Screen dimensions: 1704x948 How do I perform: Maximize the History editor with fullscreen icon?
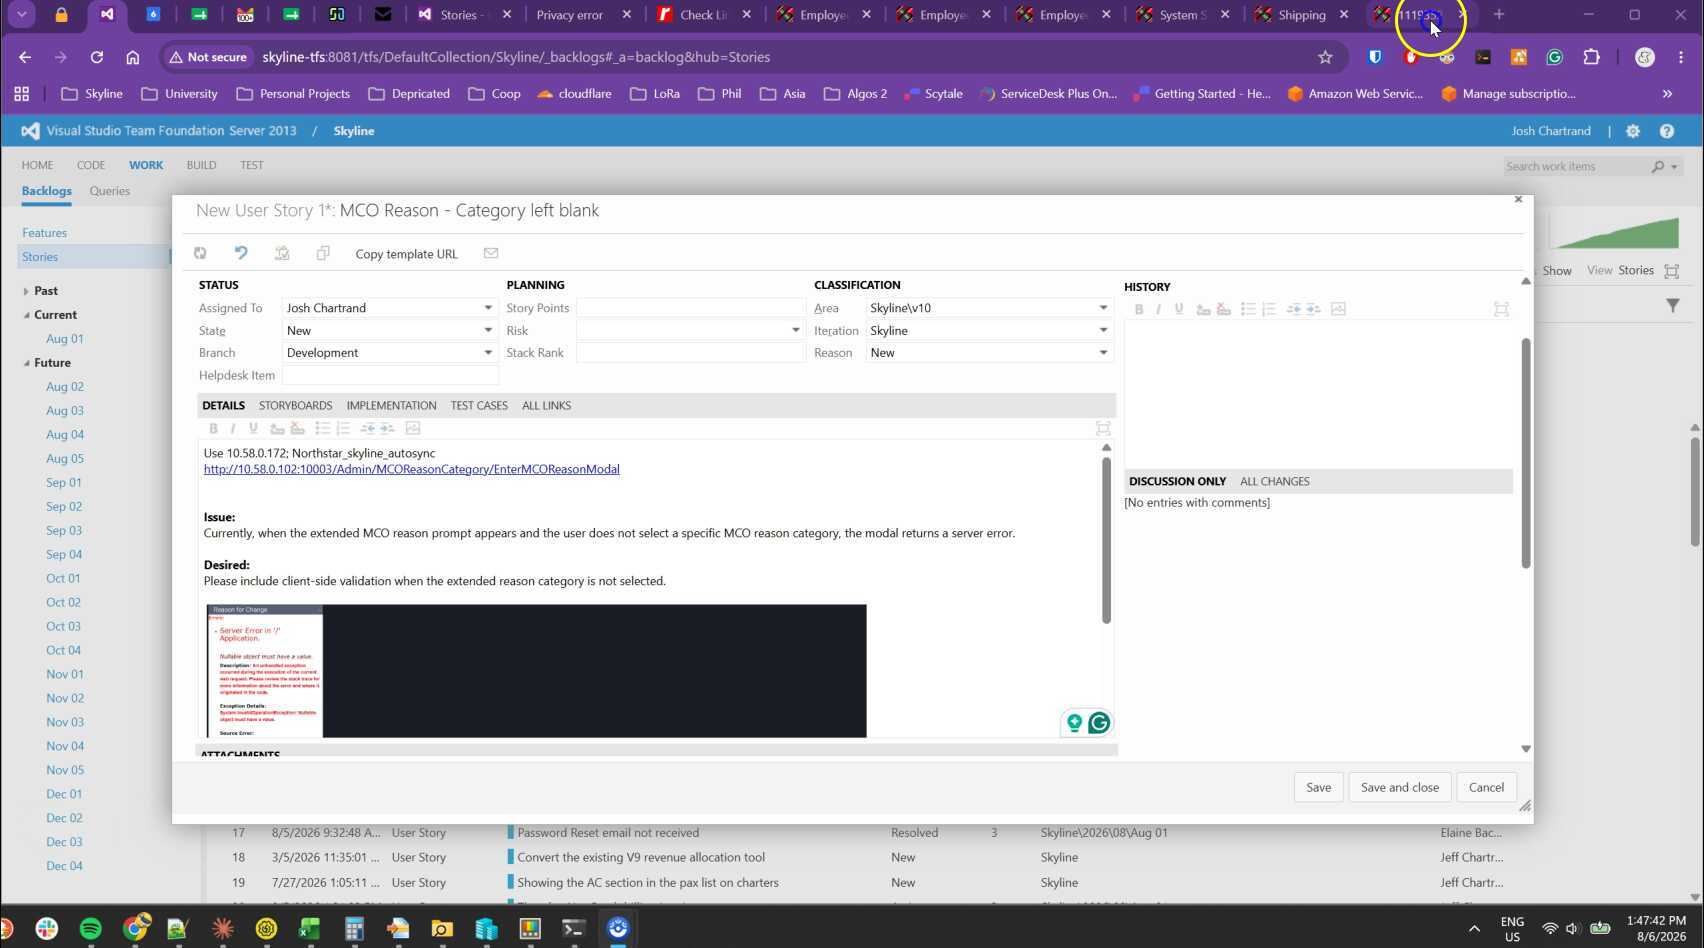[x=1501, y=309]
